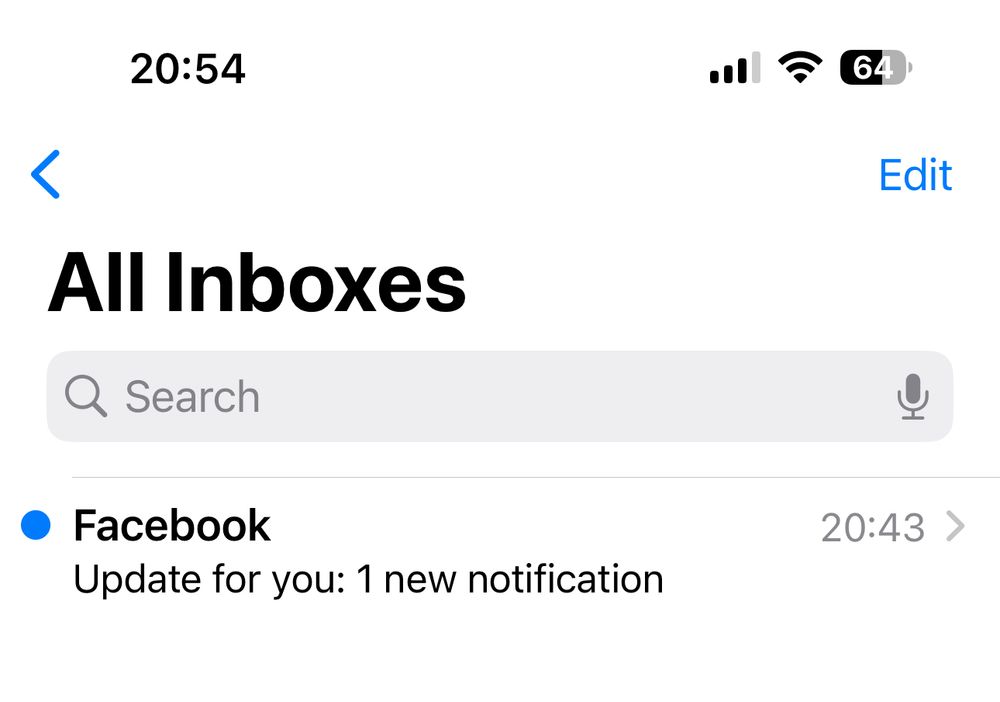Go back using the blue chevron
Viewport: 1000px width, 702px height.
tap(45, 174)
